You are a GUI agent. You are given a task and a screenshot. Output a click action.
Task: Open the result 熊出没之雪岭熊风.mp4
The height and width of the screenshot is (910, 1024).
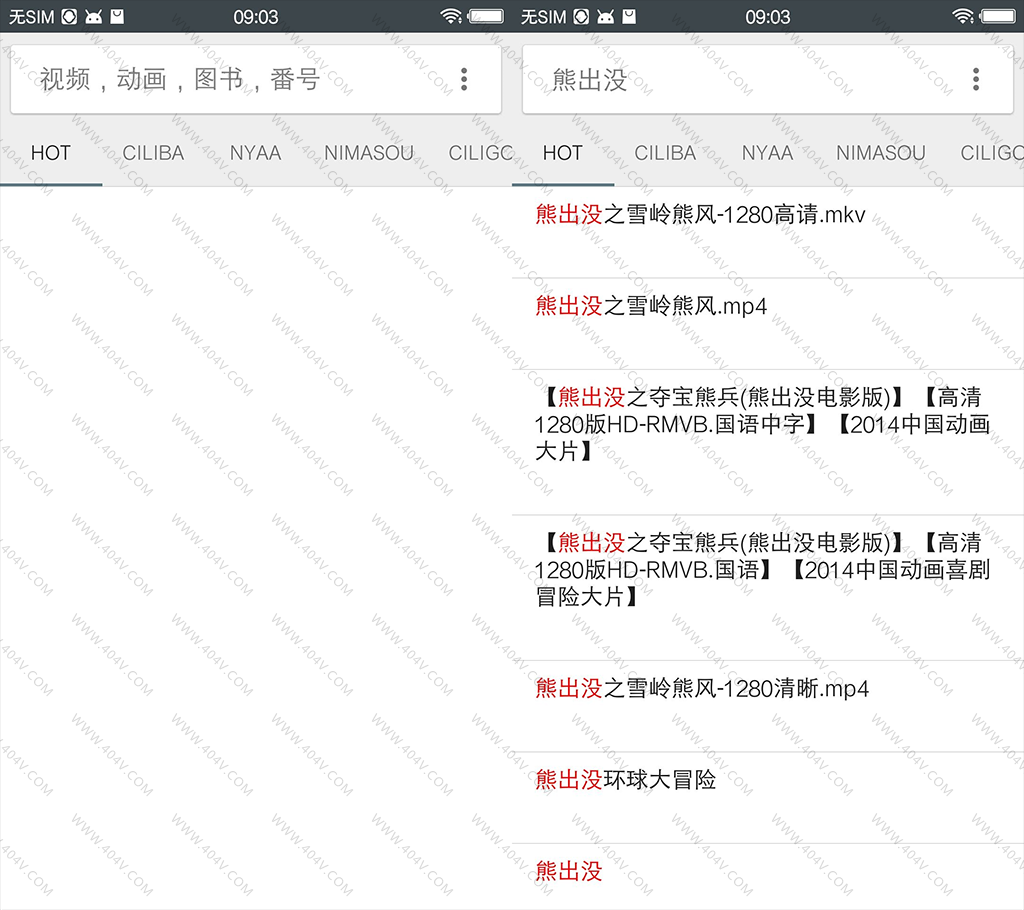pos(651,306)
